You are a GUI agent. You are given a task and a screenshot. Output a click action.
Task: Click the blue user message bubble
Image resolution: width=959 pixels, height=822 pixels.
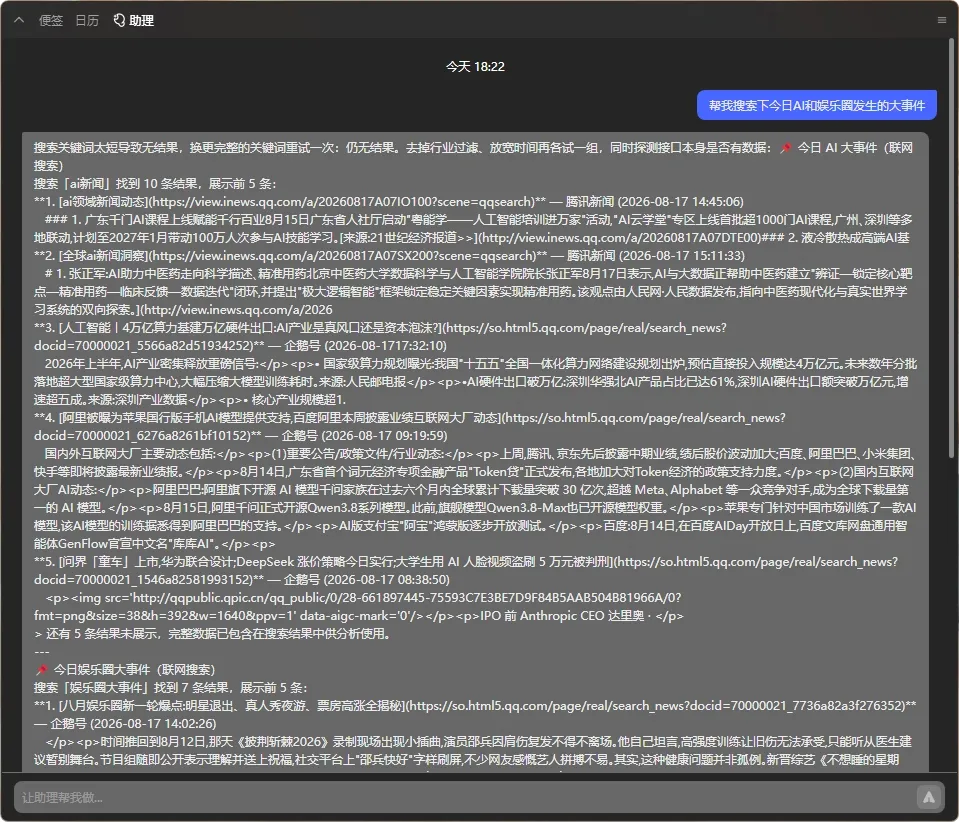(816, 105)
